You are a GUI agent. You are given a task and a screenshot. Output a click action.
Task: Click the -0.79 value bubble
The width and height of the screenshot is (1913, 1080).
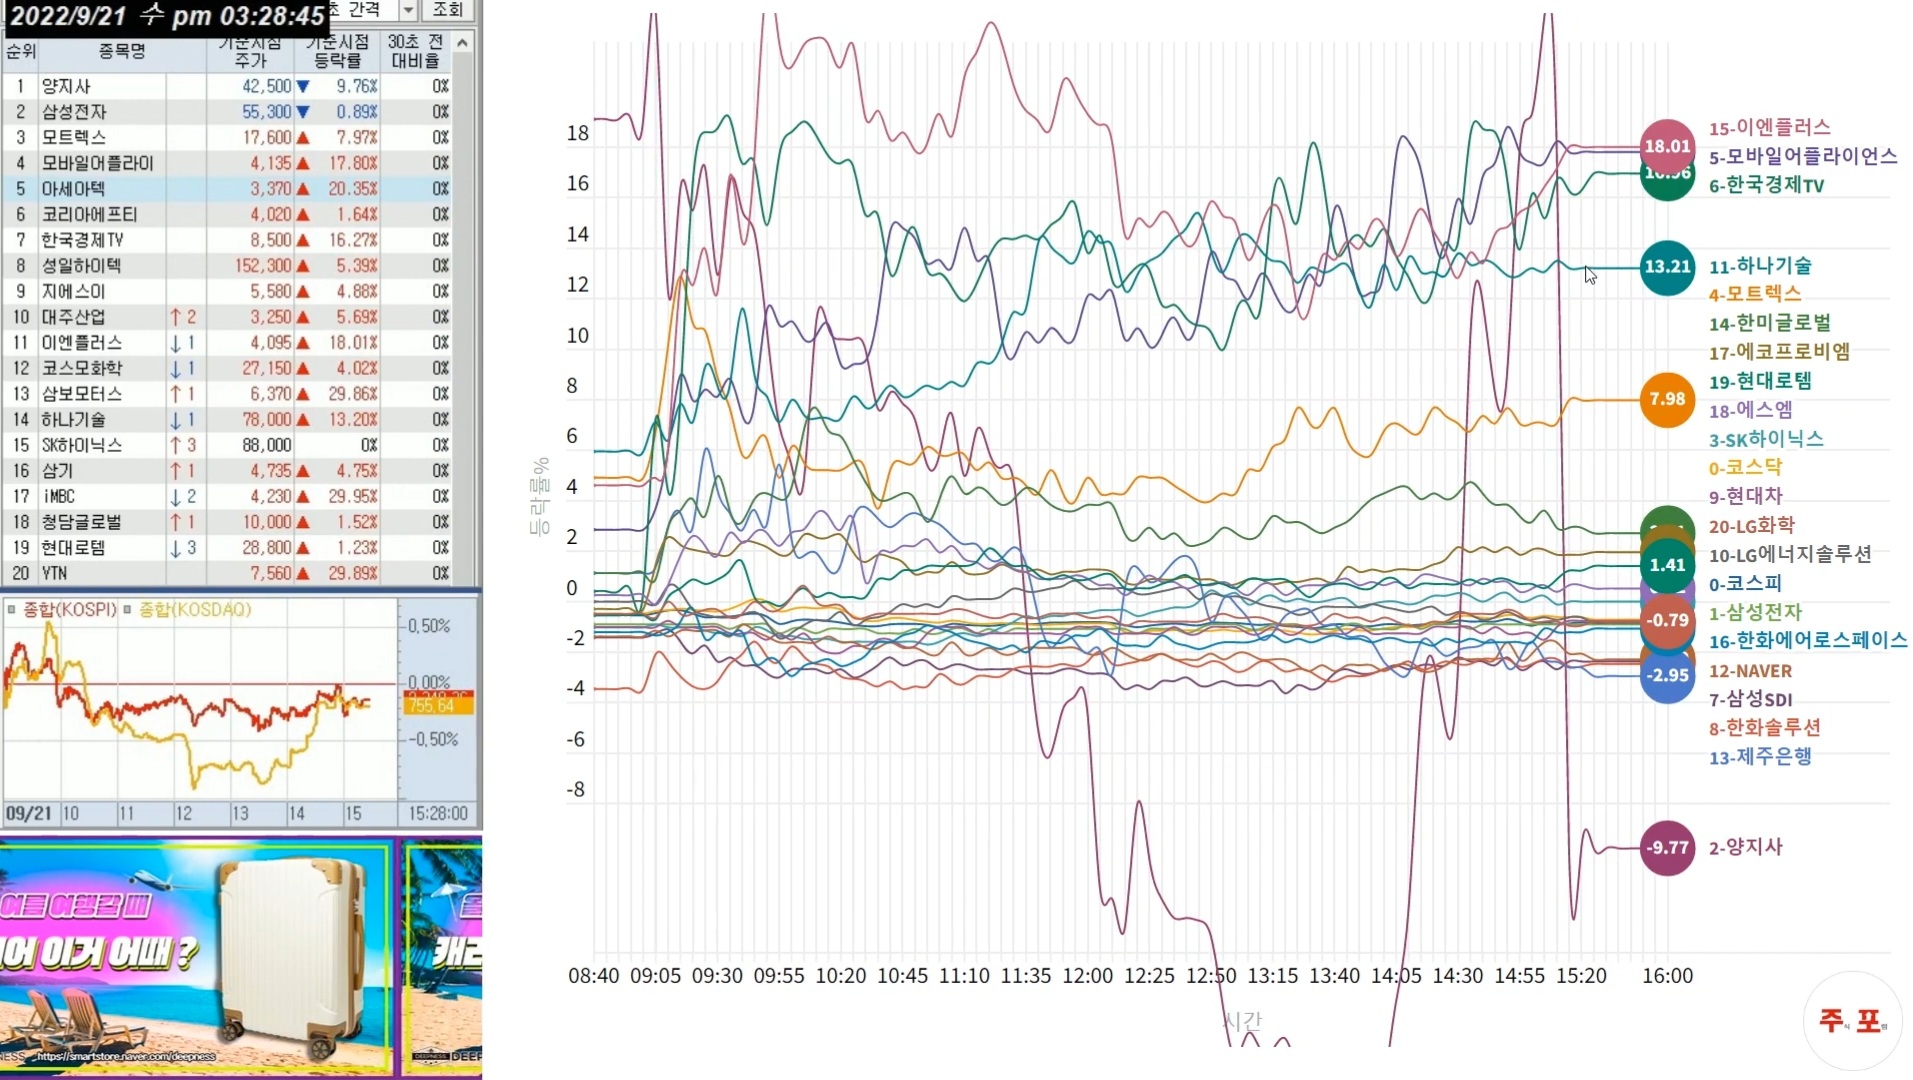click(1666, 621)
